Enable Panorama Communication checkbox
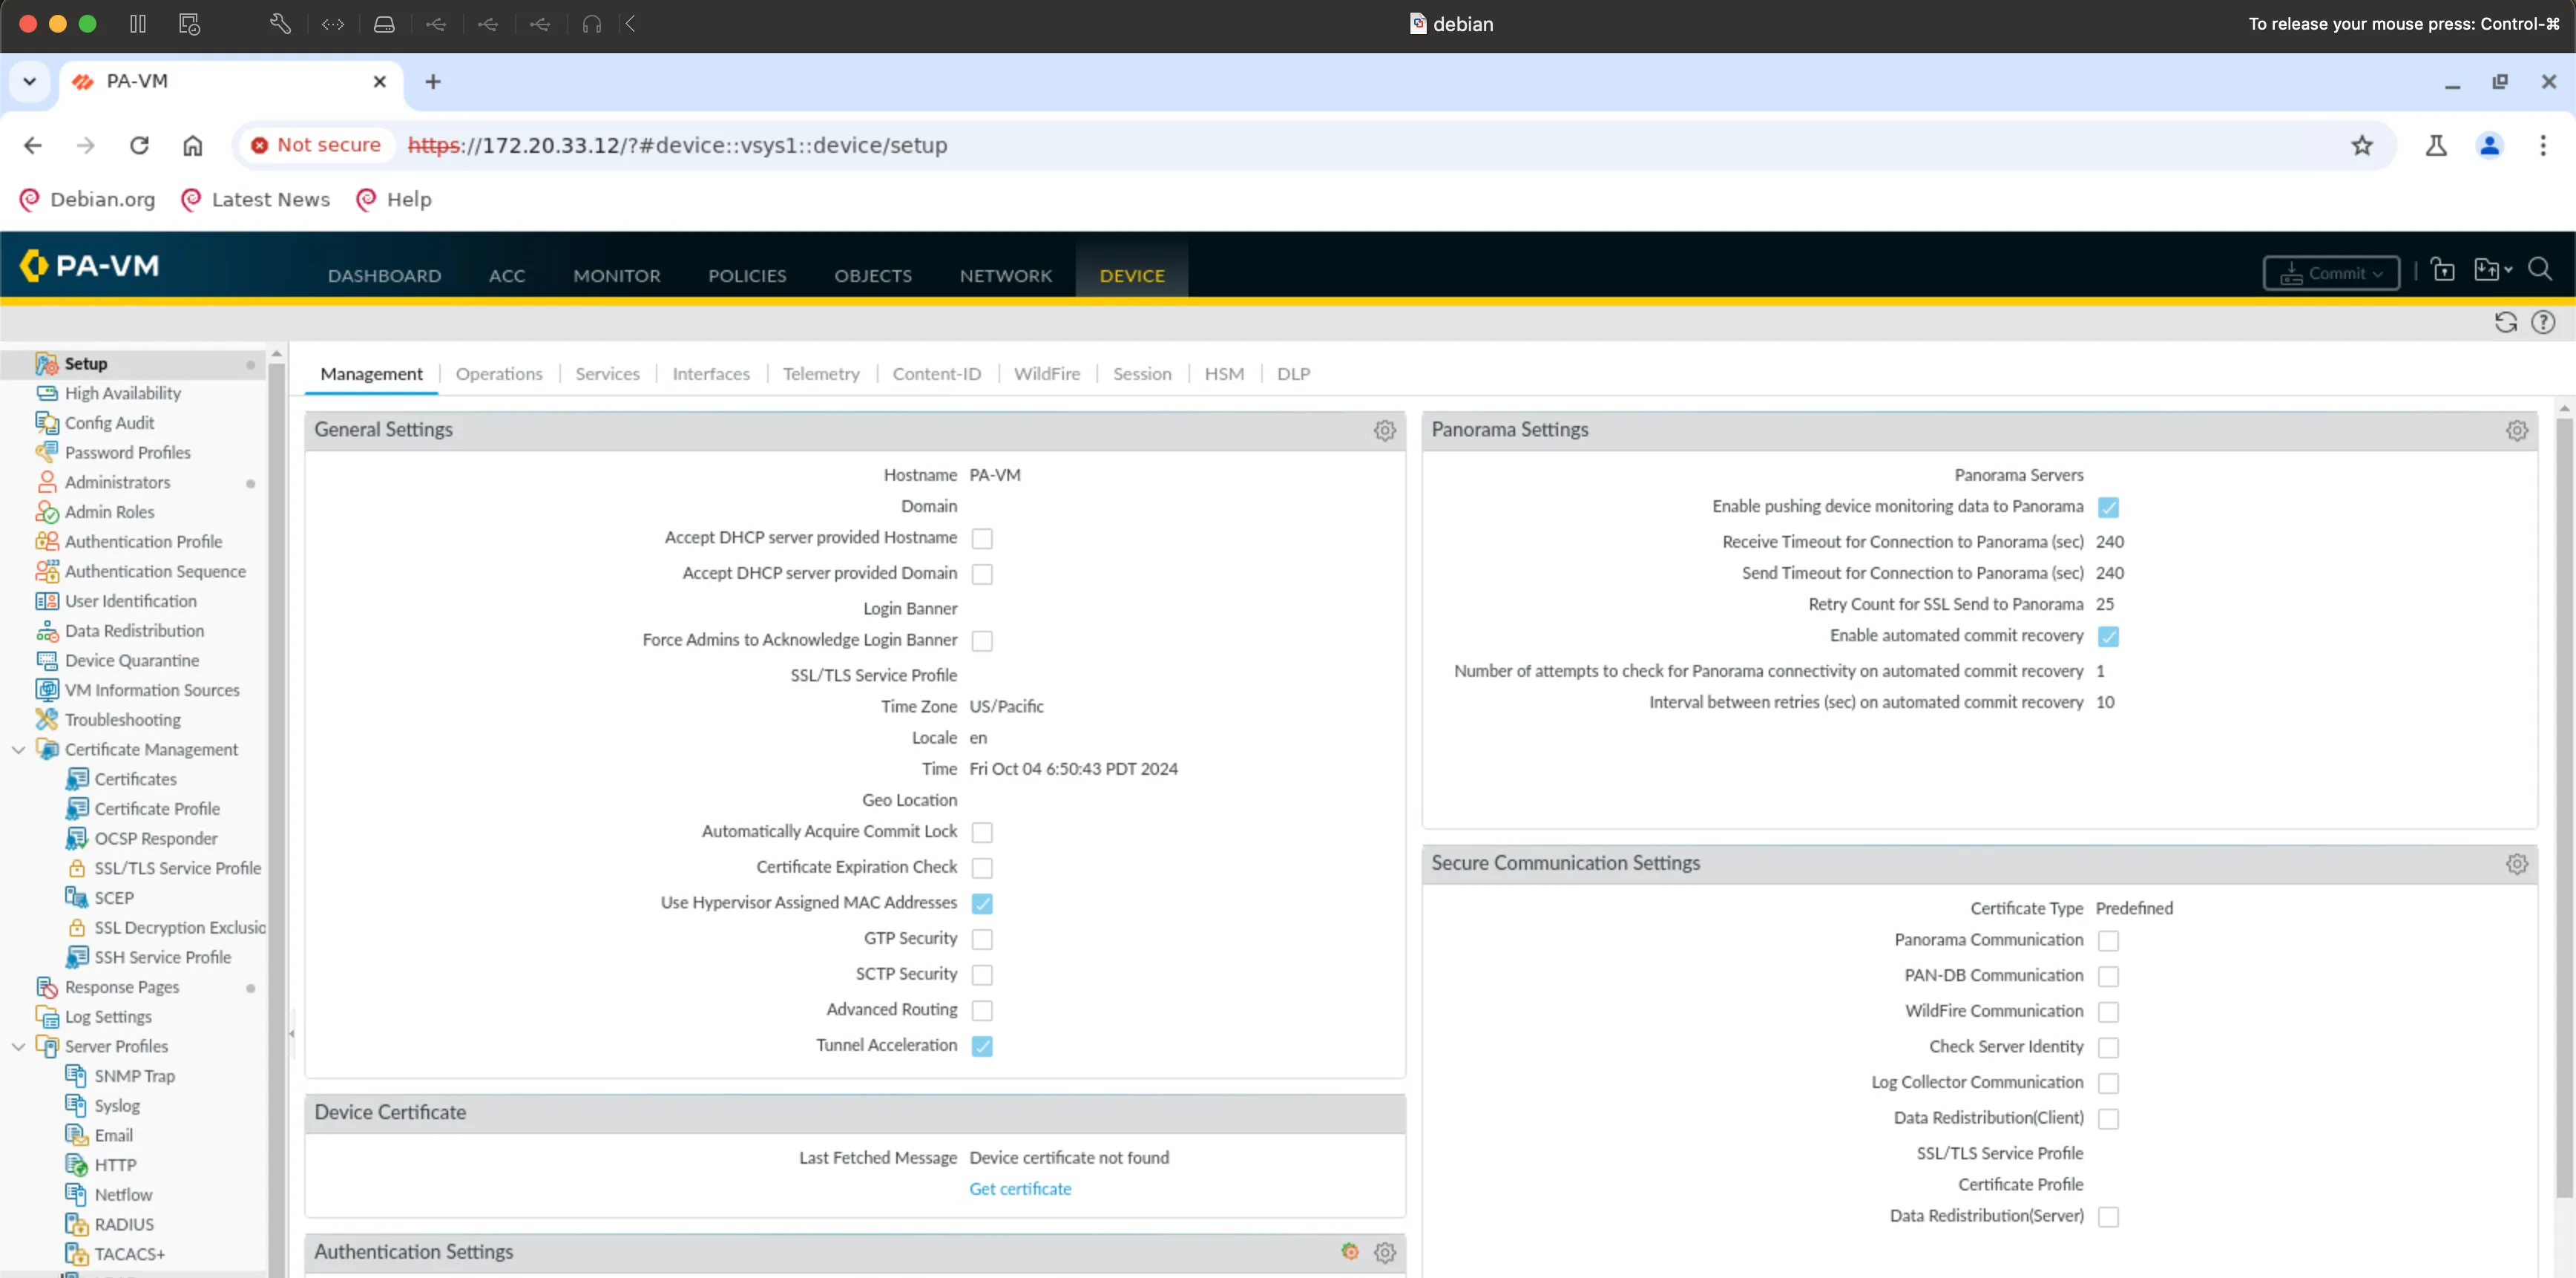2576x1278 pixels. [x=2108, y=941]
